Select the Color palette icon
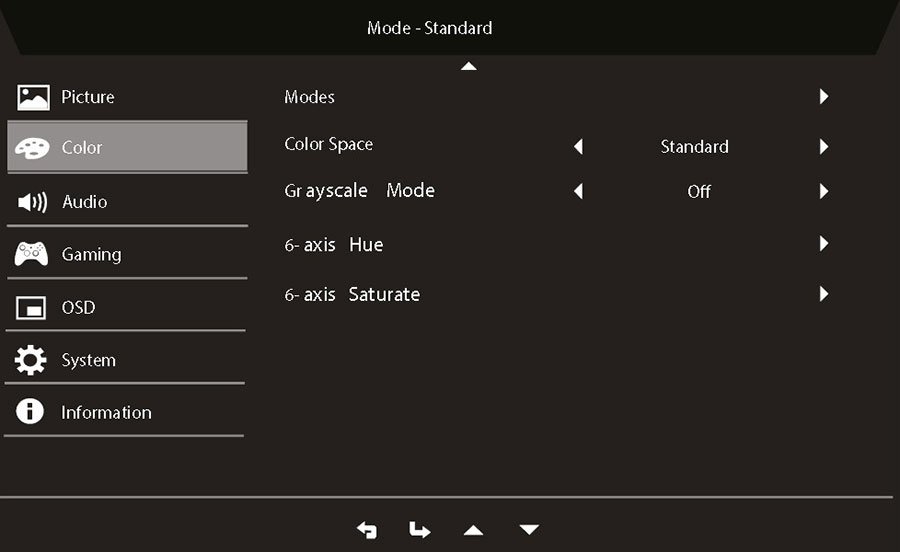The image size is (900, 552). [32, 148]
